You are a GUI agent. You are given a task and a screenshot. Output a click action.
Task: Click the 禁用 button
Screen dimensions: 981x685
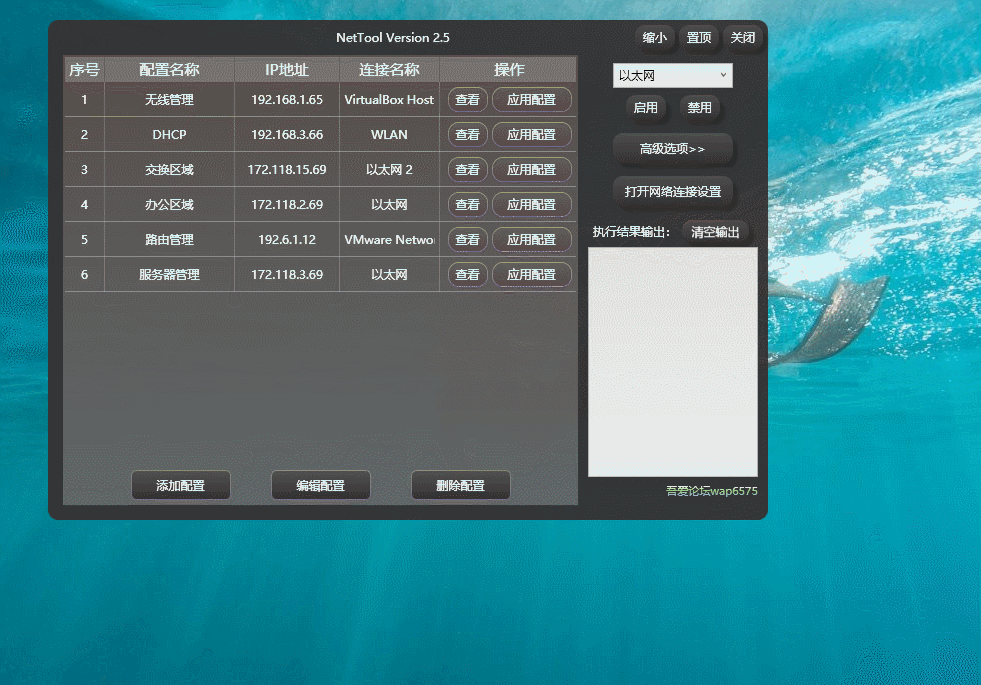coord(699,108)
